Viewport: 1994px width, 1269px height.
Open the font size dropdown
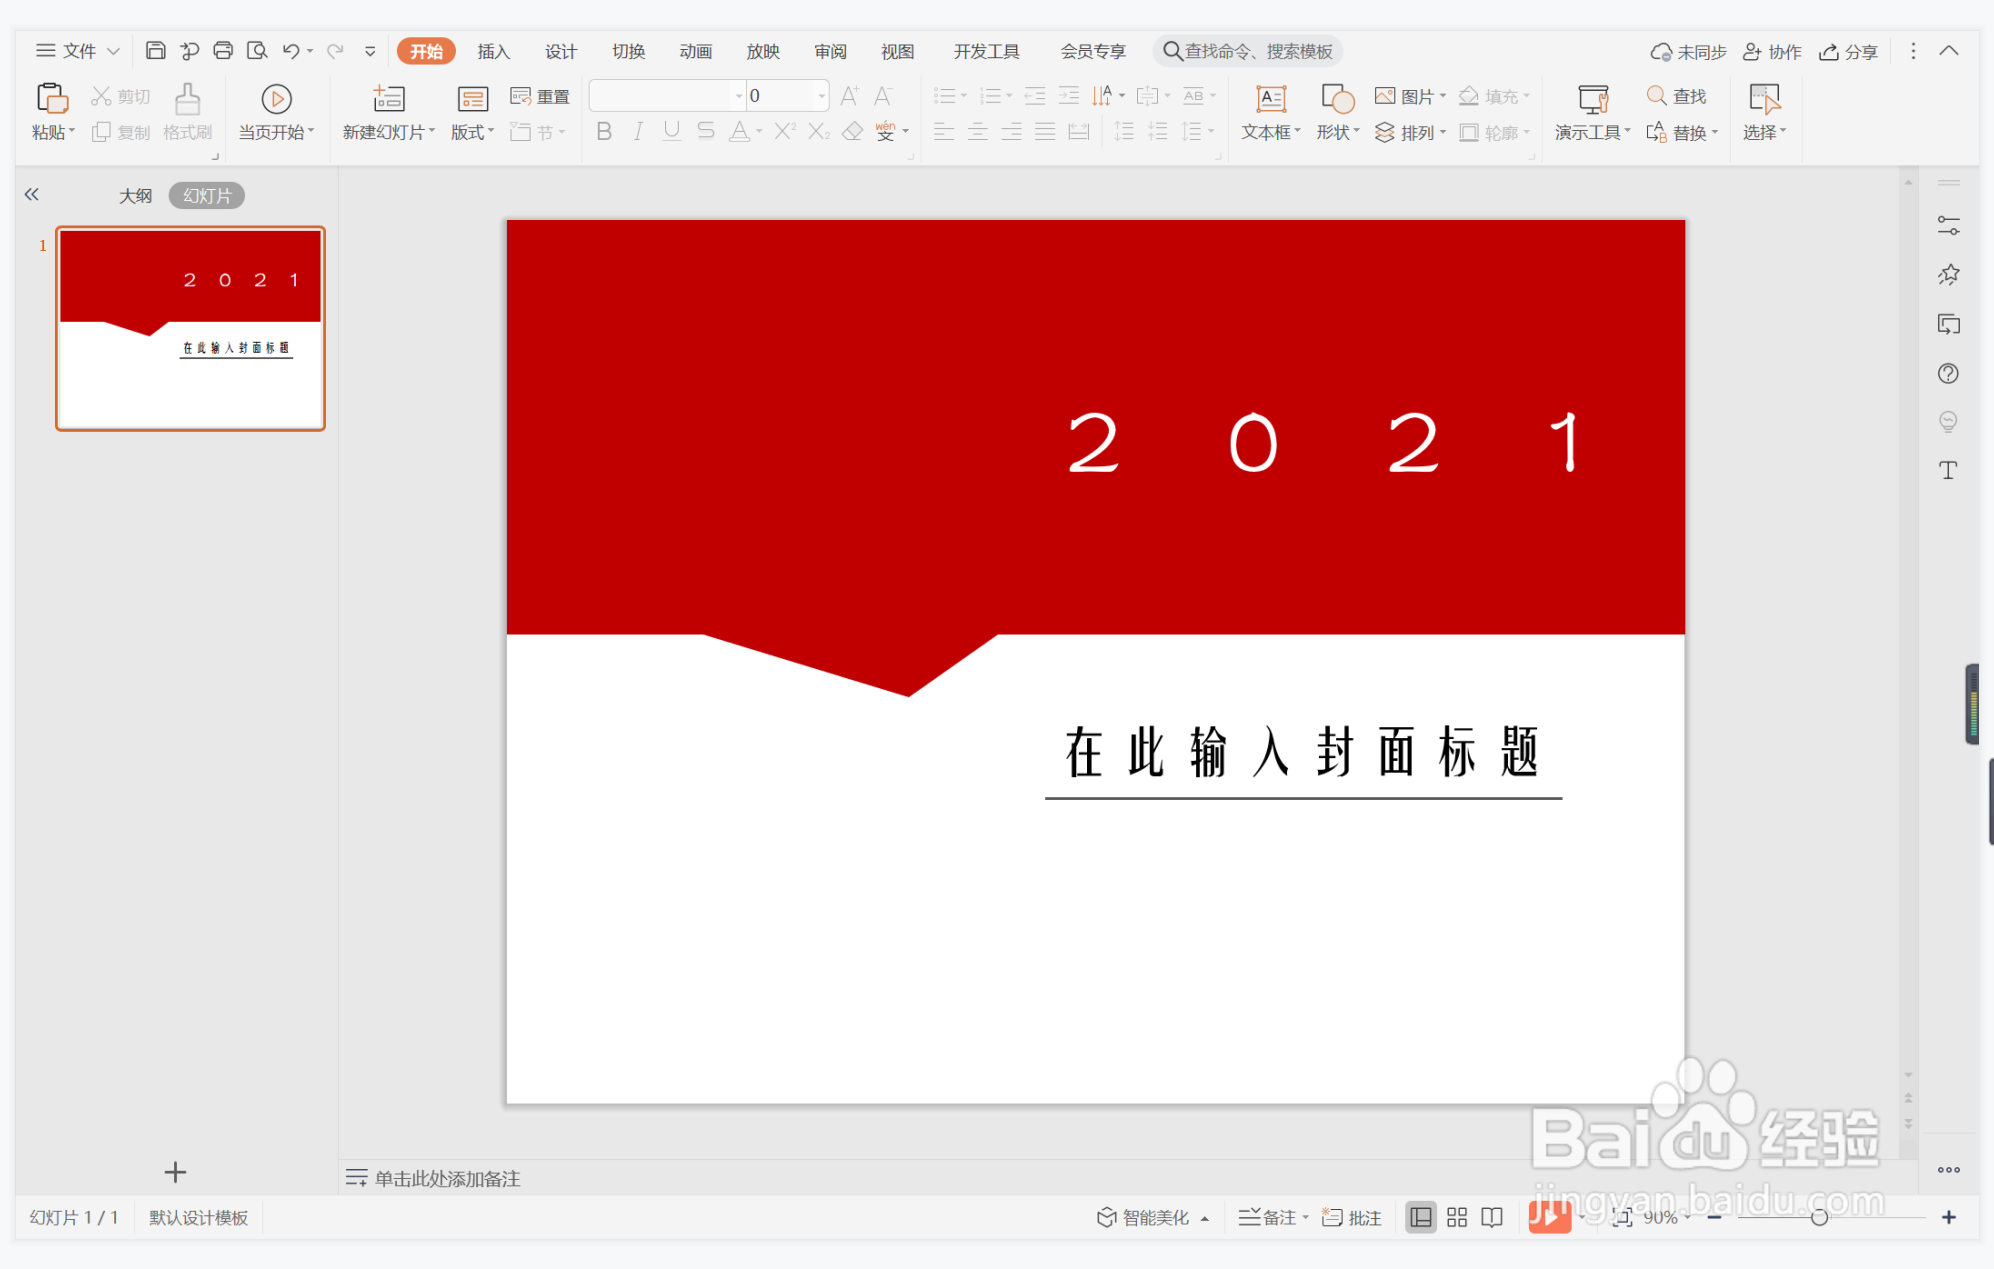pyautogui.click(x=822, y=96)
